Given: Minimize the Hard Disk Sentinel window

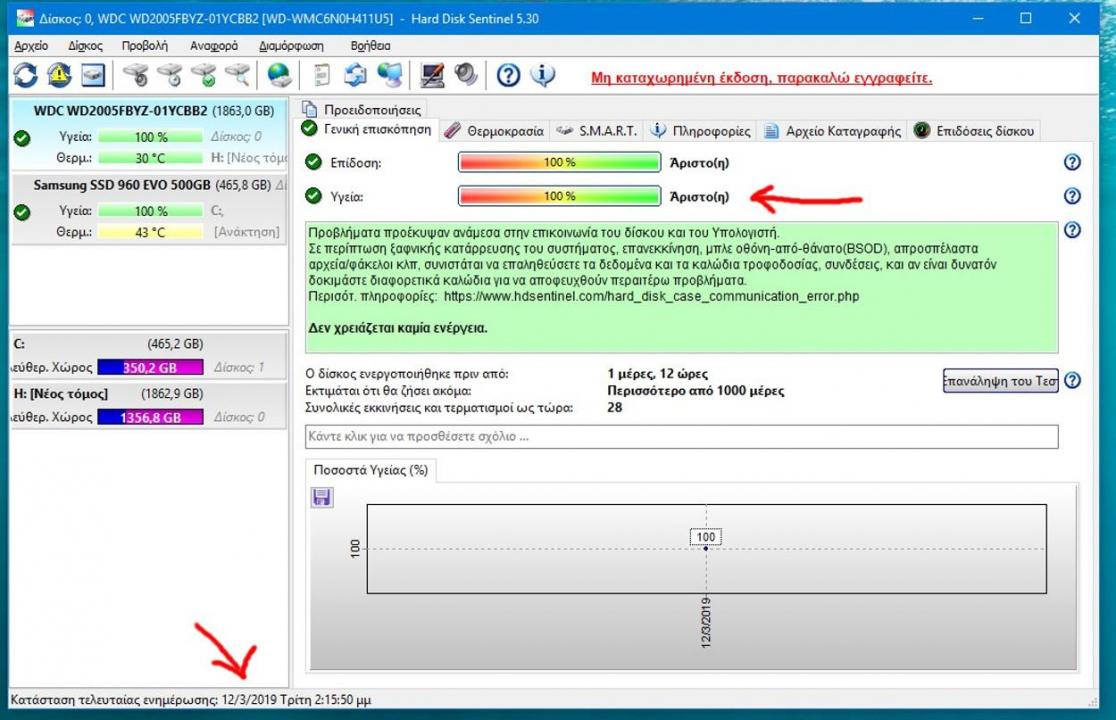Looking at the screenshot, I should [x=979, y=18].
